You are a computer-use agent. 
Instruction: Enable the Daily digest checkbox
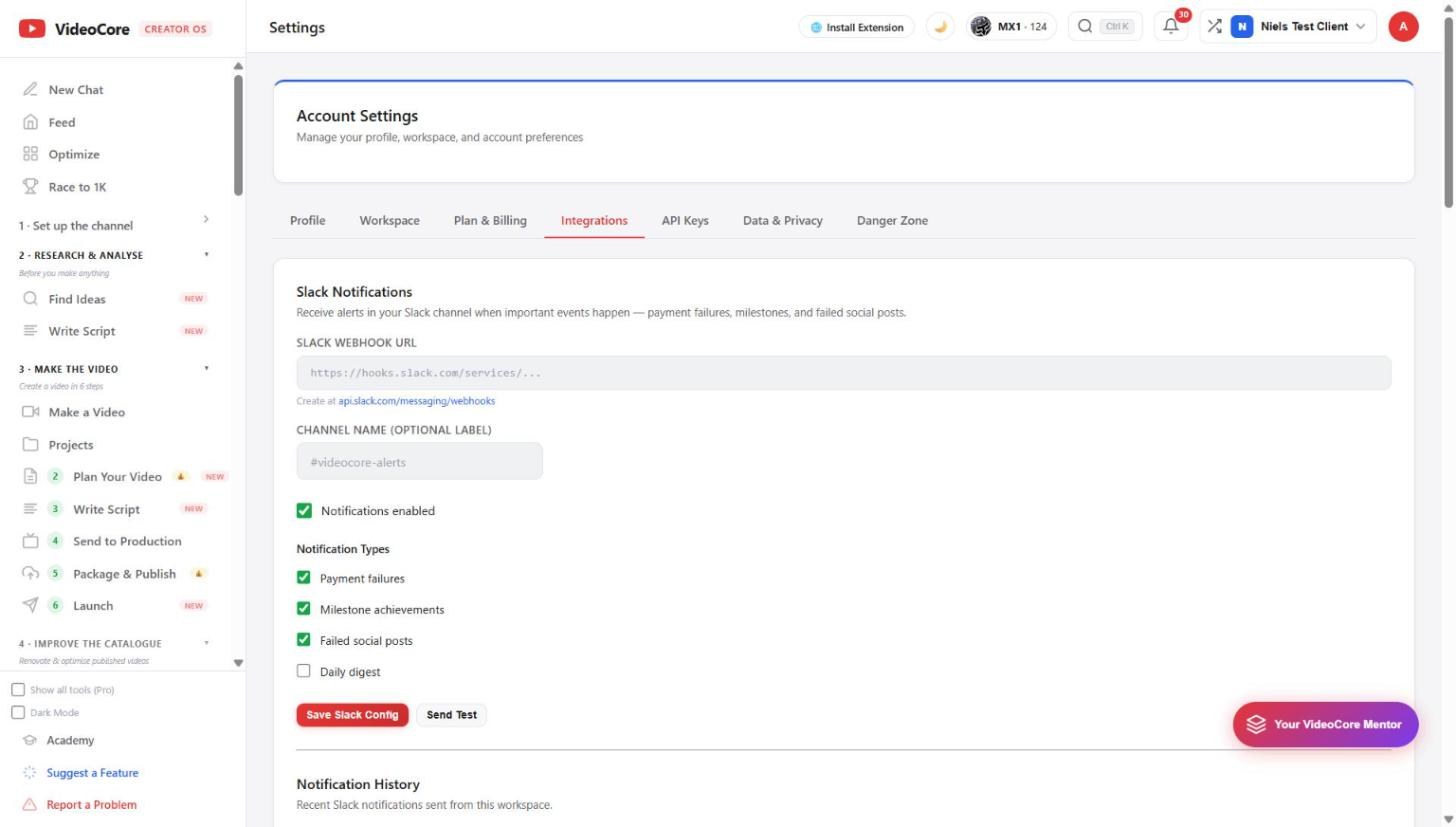coord(304,671)
